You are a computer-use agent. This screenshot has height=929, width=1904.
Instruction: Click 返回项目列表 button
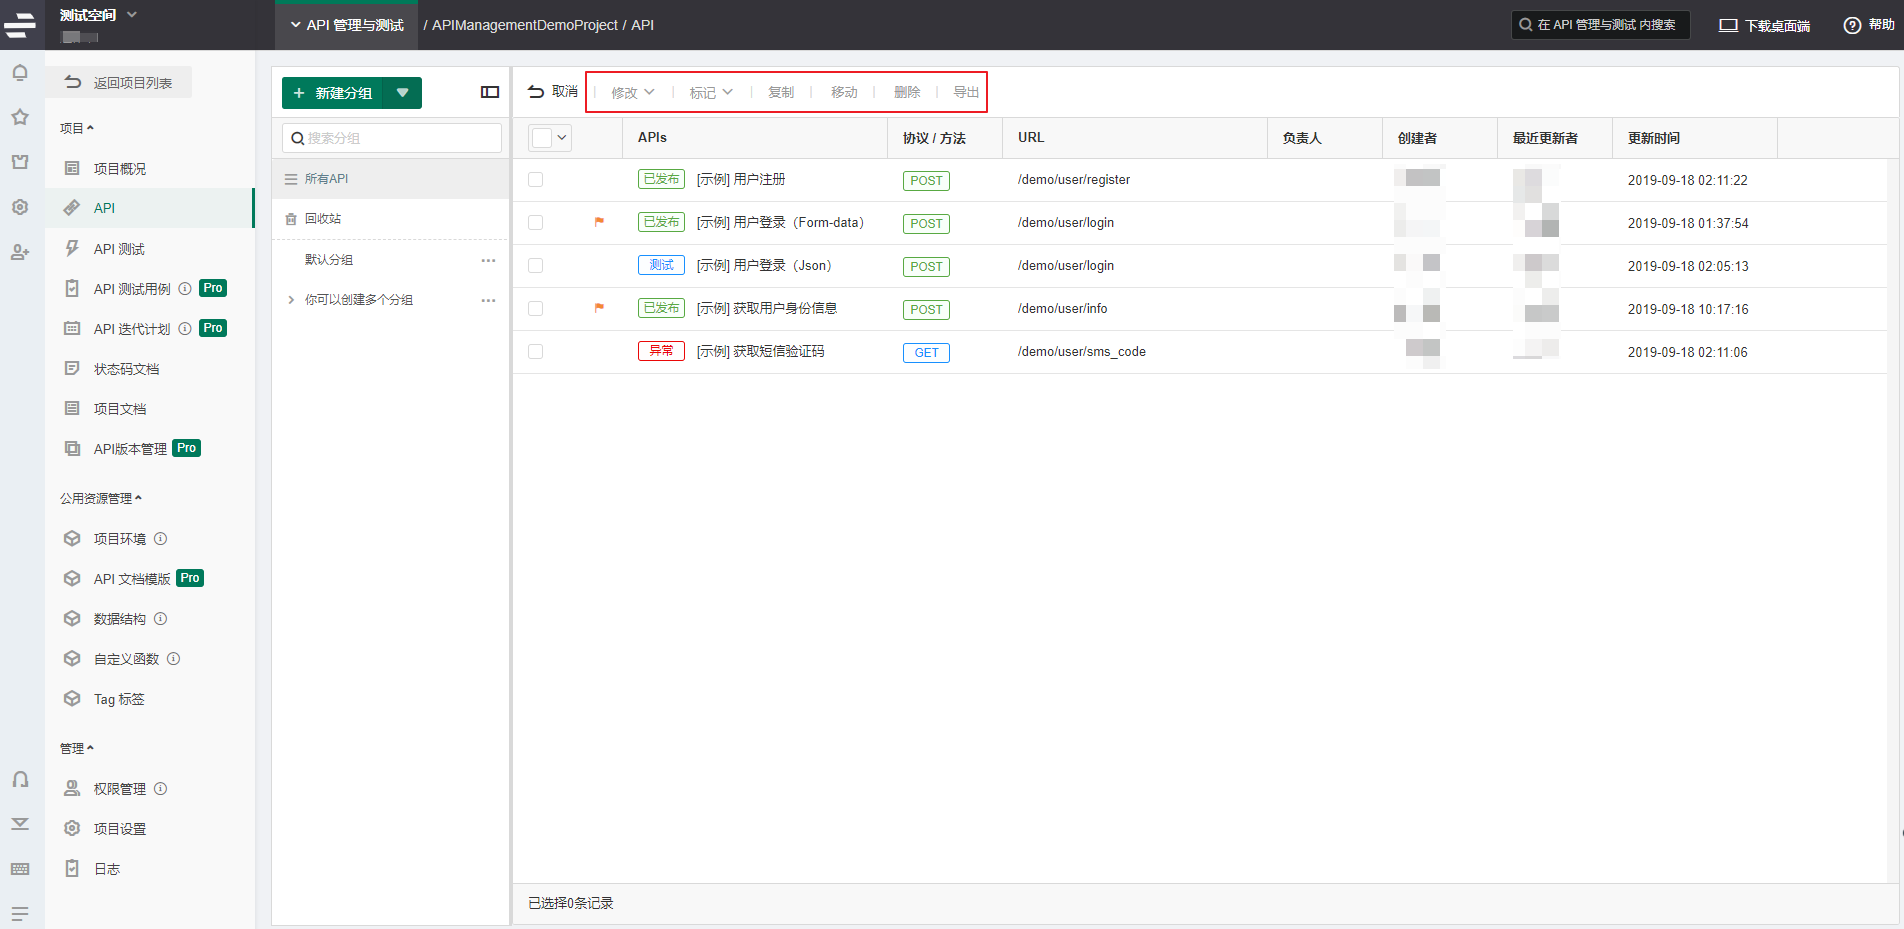coord(119,83)
